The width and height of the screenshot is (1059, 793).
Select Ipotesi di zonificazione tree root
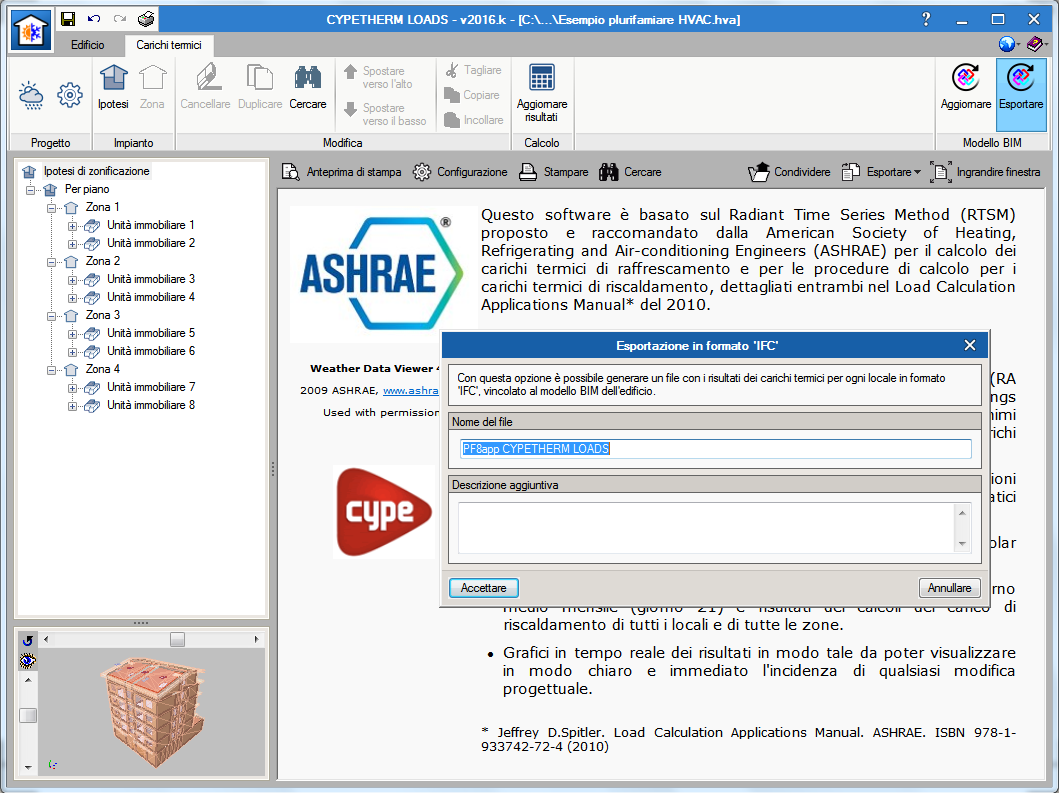click(97, 171)
